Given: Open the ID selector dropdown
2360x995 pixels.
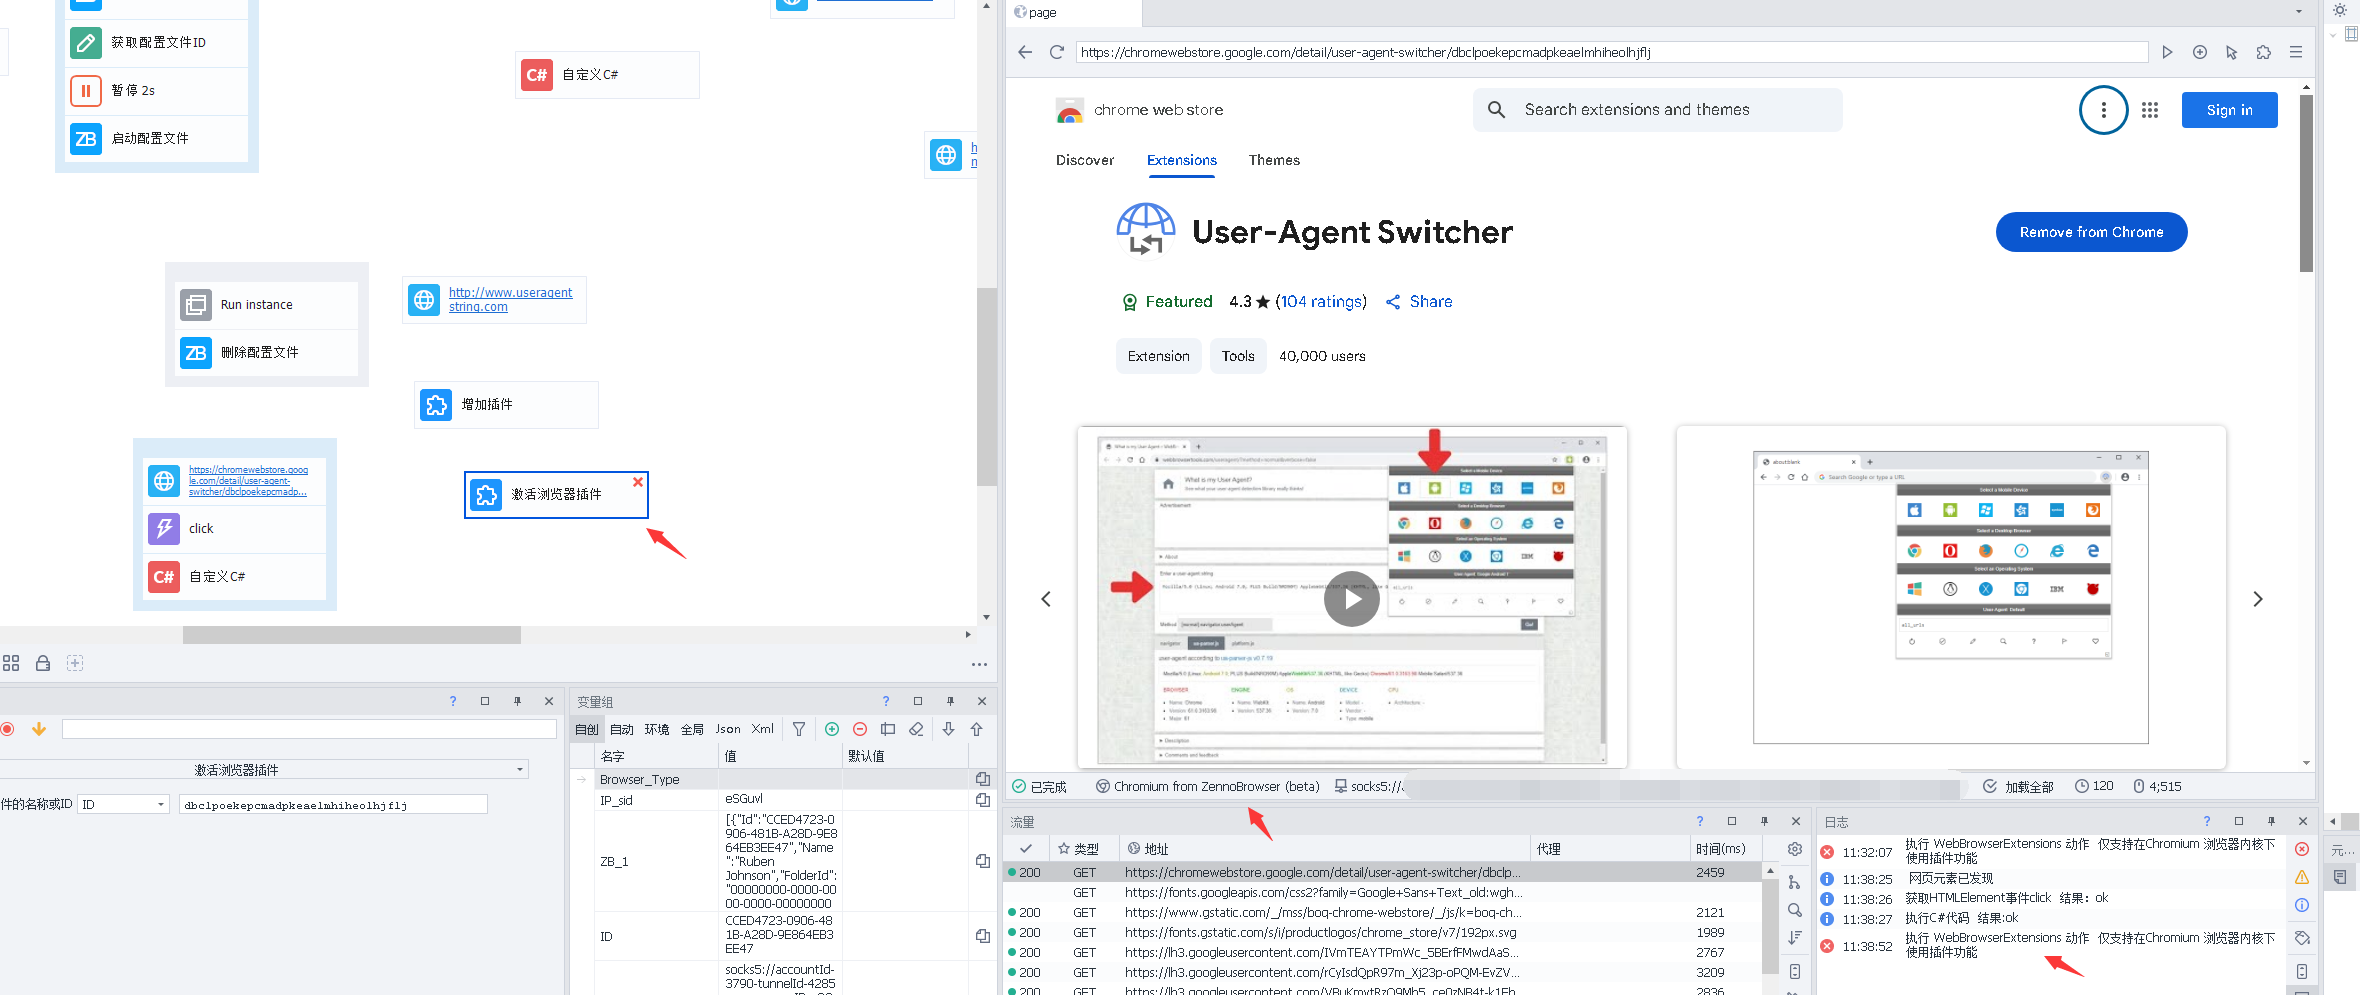Looking at the screenshot, I should [124, 804].
